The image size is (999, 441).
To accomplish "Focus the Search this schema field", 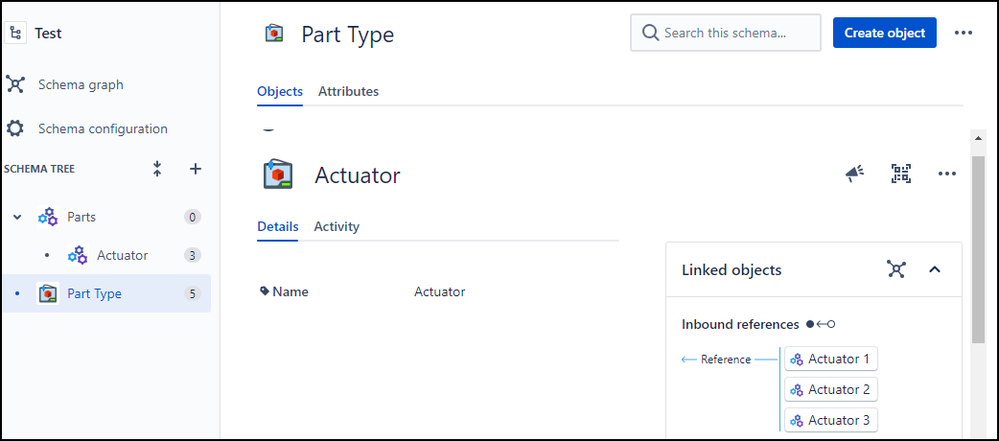I will point(726,33).
